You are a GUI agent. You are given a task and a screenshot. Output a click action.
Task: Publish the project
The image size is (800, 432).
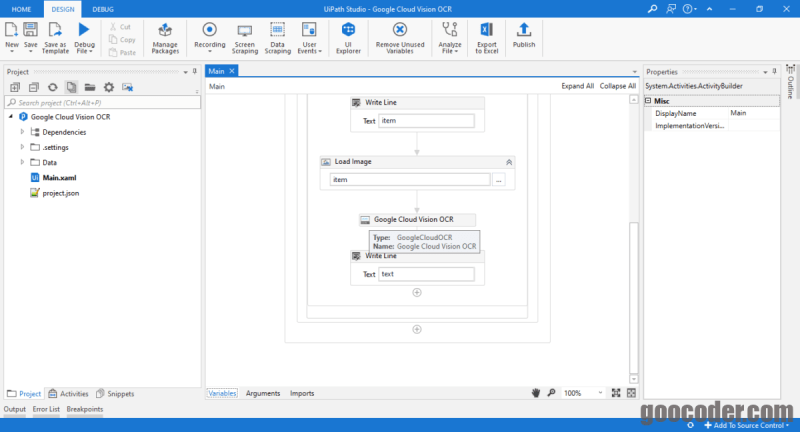[x=524, y=35]
